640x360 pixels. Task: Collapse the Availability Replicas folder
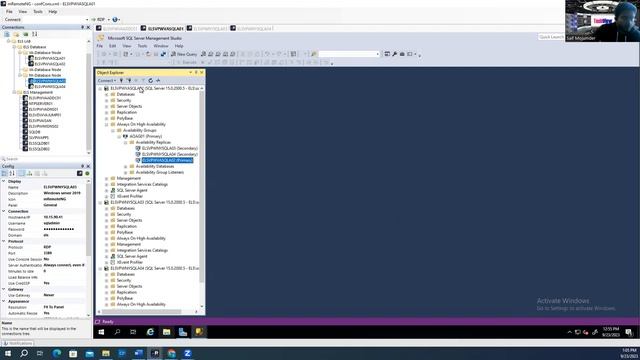[126, 142]
